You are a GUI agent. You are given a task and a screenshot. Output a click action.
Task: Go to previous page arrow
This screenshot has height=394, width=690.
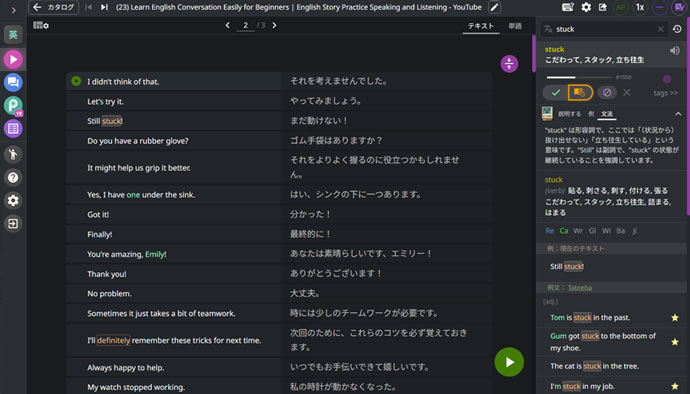pyautogui.click(x=228, y=26)
